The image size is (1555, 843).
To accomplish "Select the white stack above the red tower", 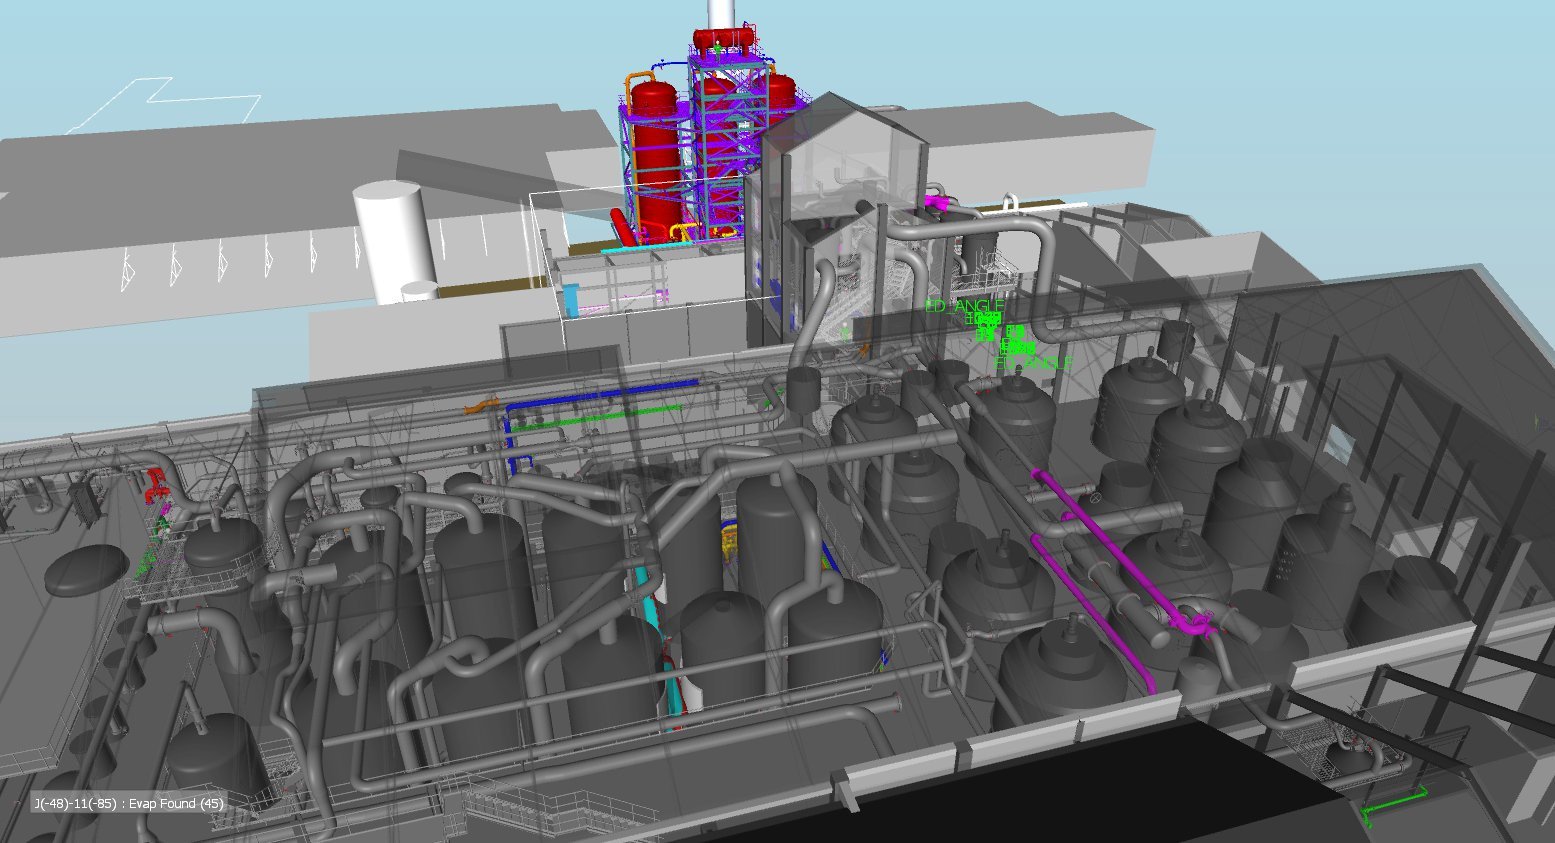I will [718, 13].
